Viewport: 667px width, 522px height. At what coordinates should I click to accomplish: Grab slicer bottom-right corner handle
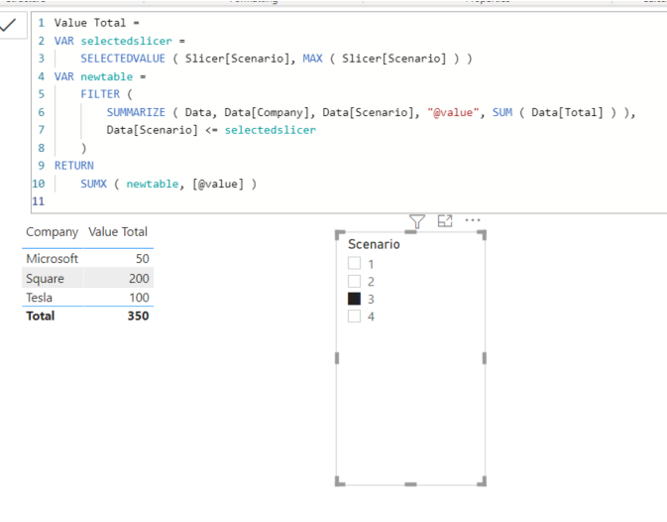coord(482,481)
